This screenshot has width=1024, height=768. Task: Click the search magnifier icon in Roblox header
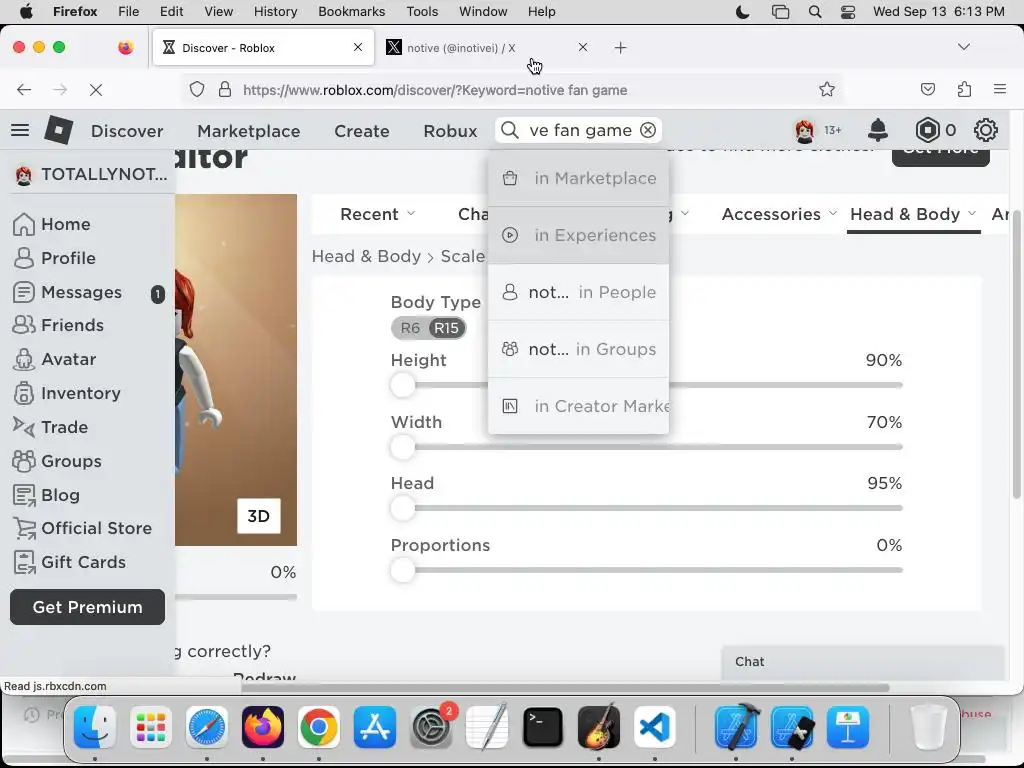coord(510,130)
